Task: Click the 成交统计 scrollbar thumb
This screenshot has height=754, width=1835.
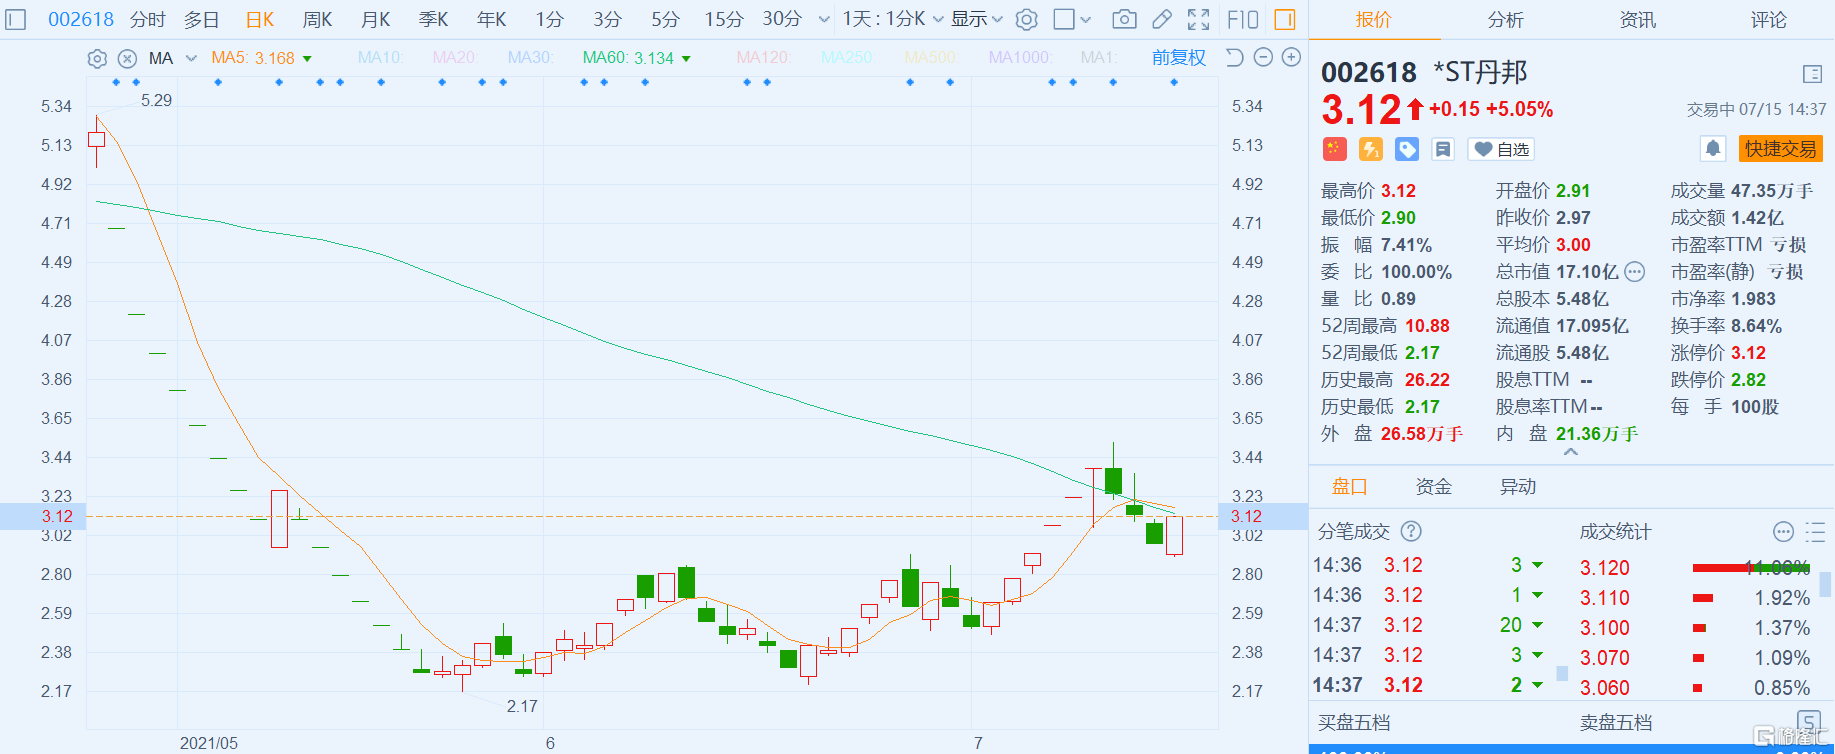Action: [1826, 583]
